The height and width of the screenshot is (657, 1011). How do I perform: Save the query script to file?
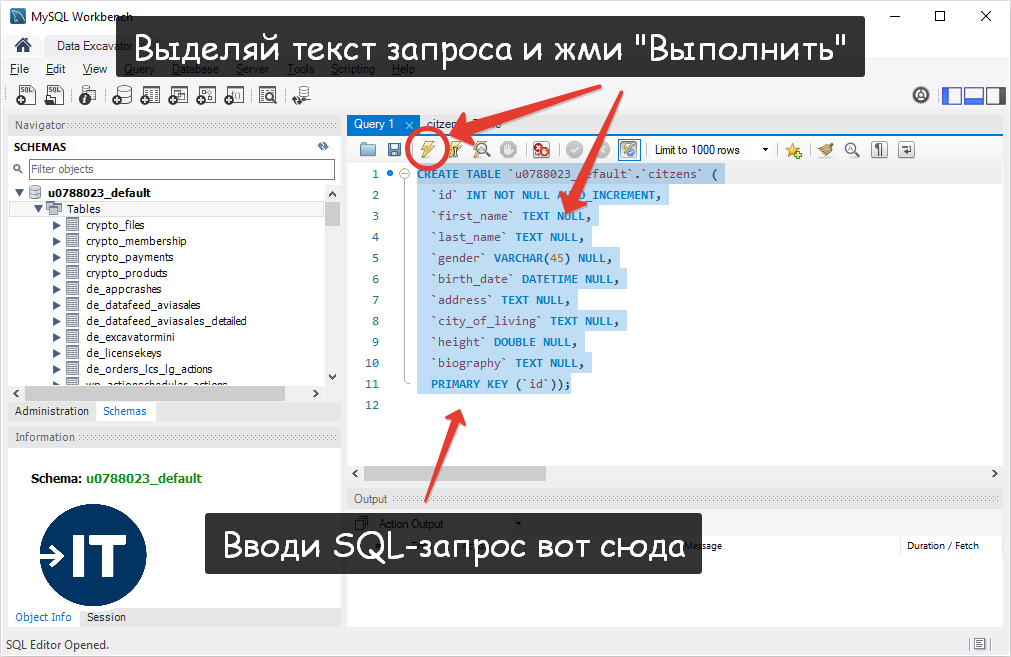(x=394, y=149)
